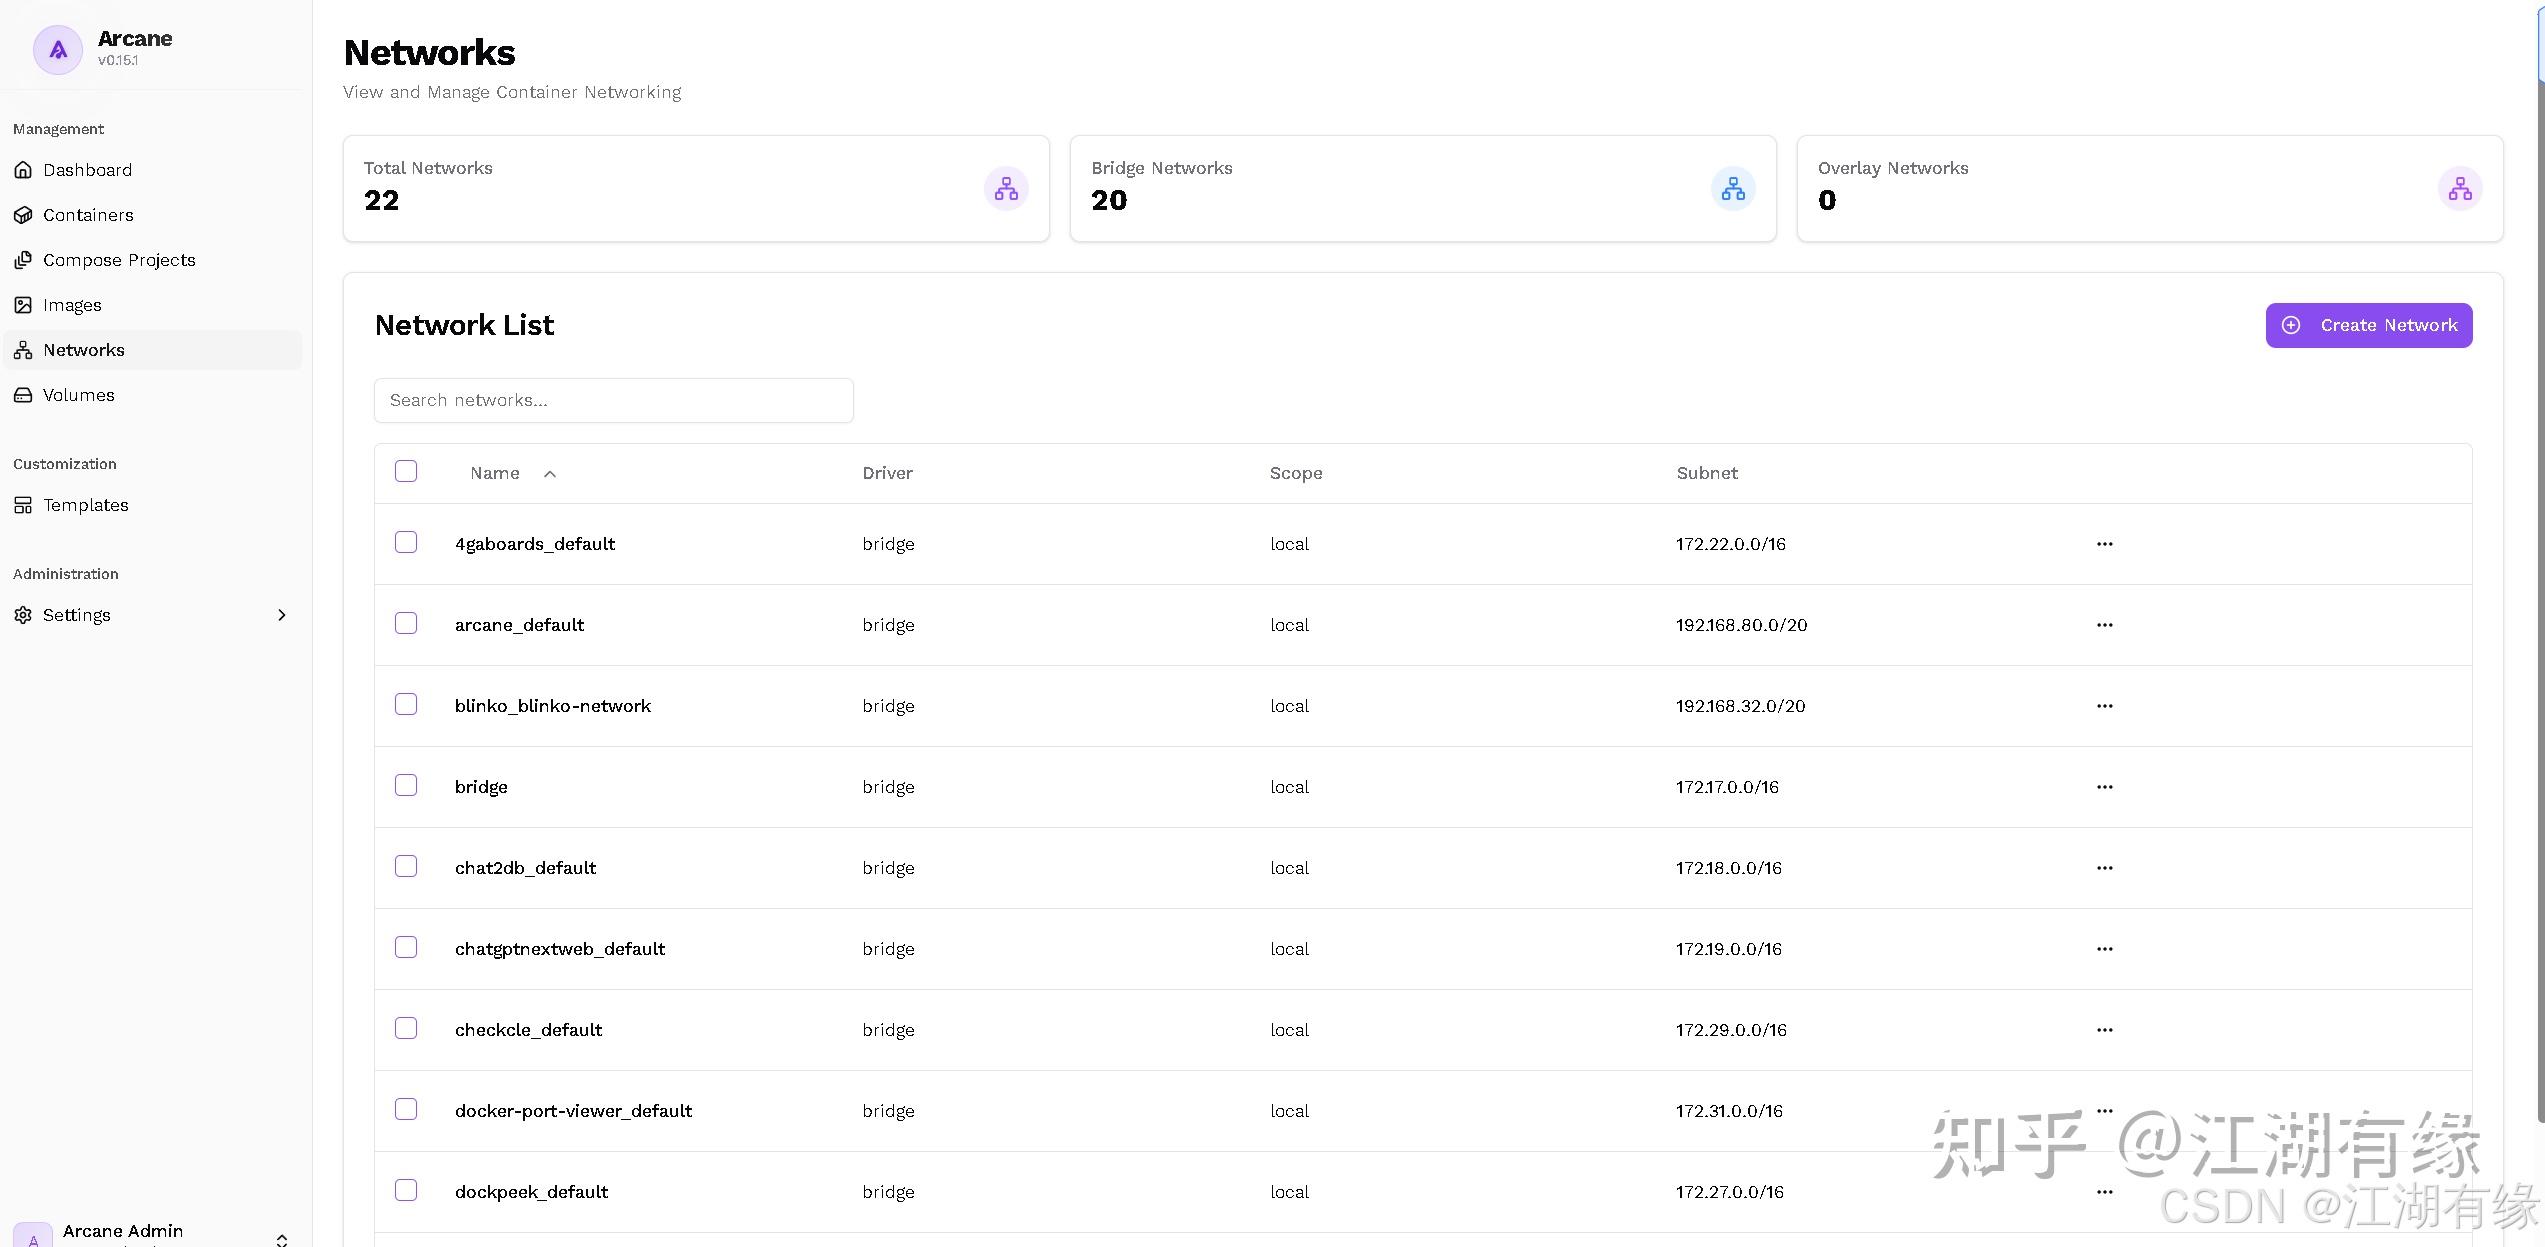Focus the Search networks input field
Image resolution: width=2545 pixels, height=1247 pixels.
[613, 400]
